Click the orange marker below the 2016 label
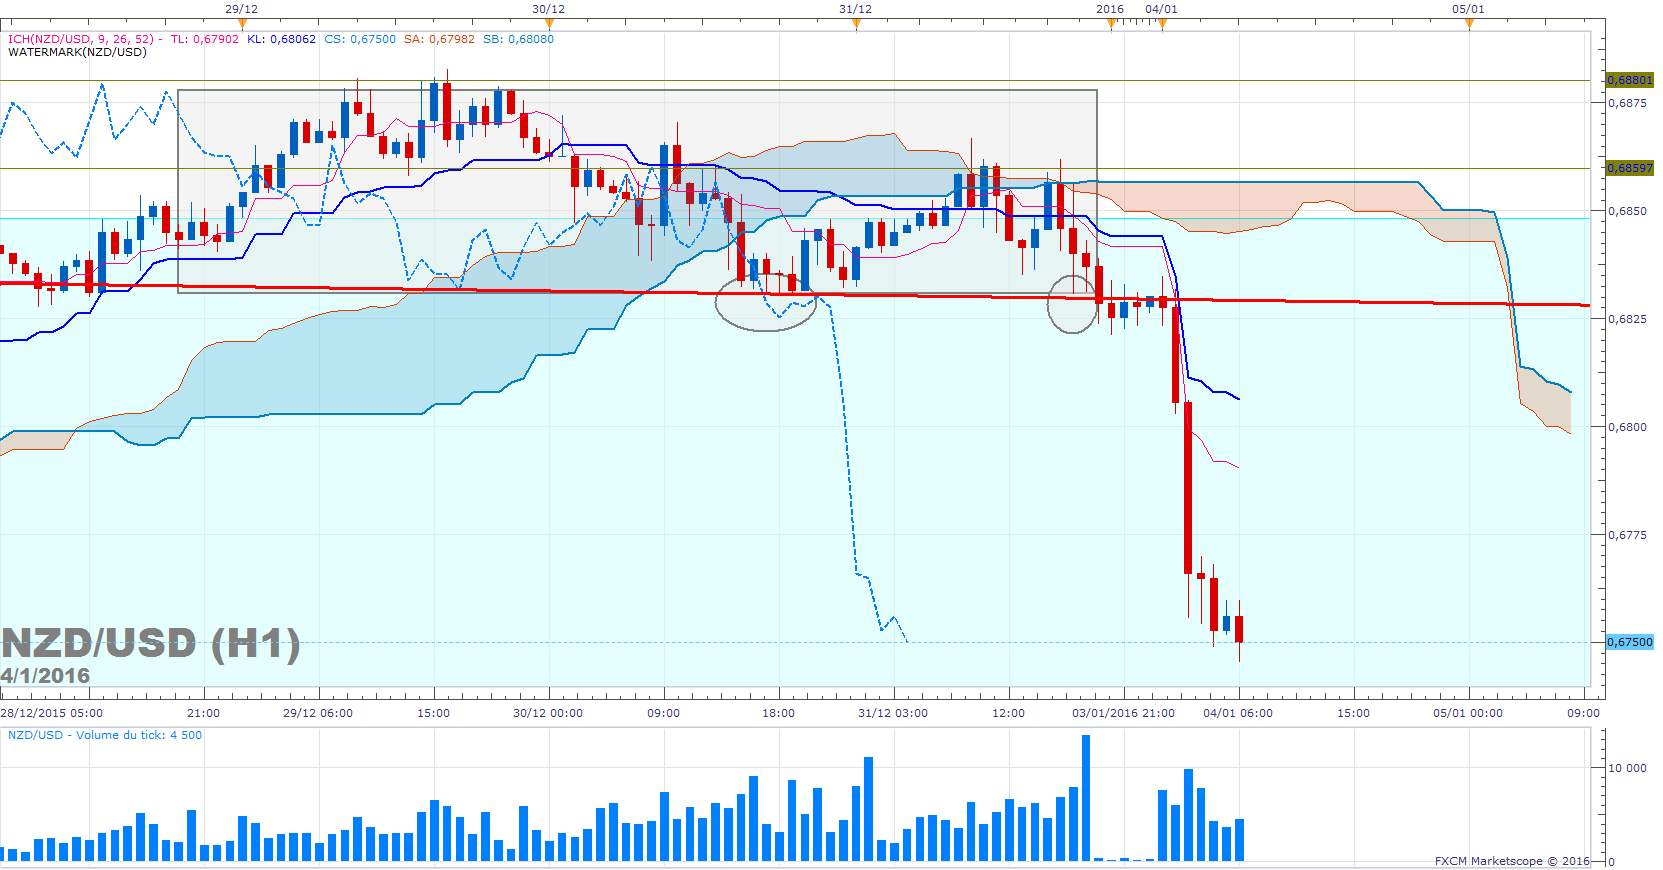Image resolution: width=1663 pixels, height=870 pixels. tap(1111, 24)
